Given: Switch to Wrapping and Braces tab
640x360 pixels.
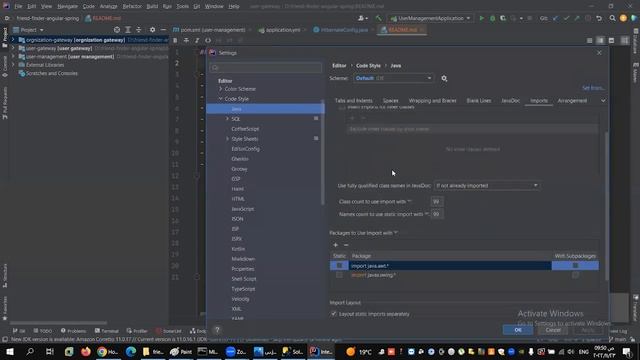Looking at the screenshot, I should pos(432,101).
